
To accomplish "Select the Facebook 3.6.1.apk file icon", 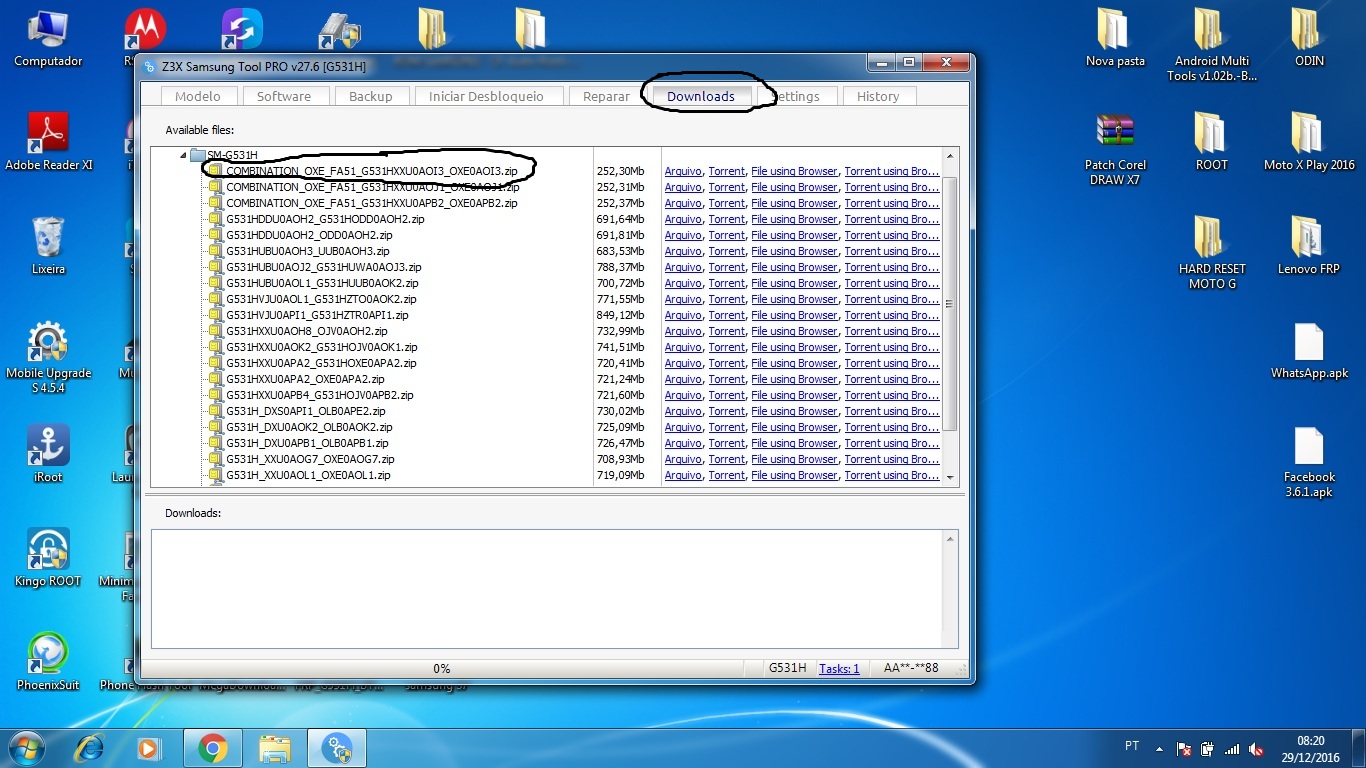I will point(1309,462).
